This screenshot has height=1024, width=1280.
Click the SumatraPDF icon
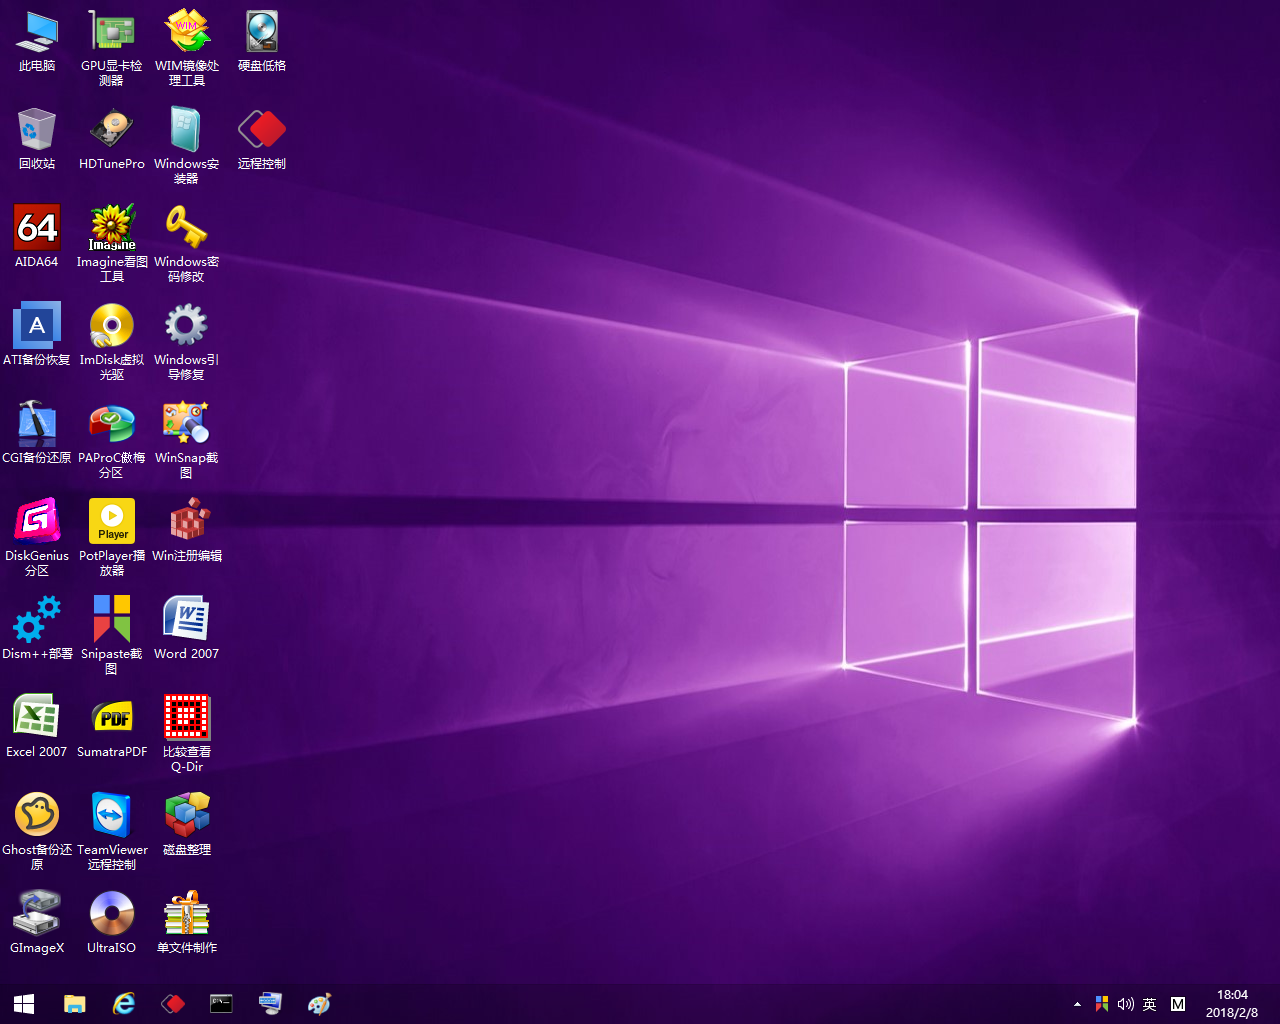coord(112,727)
